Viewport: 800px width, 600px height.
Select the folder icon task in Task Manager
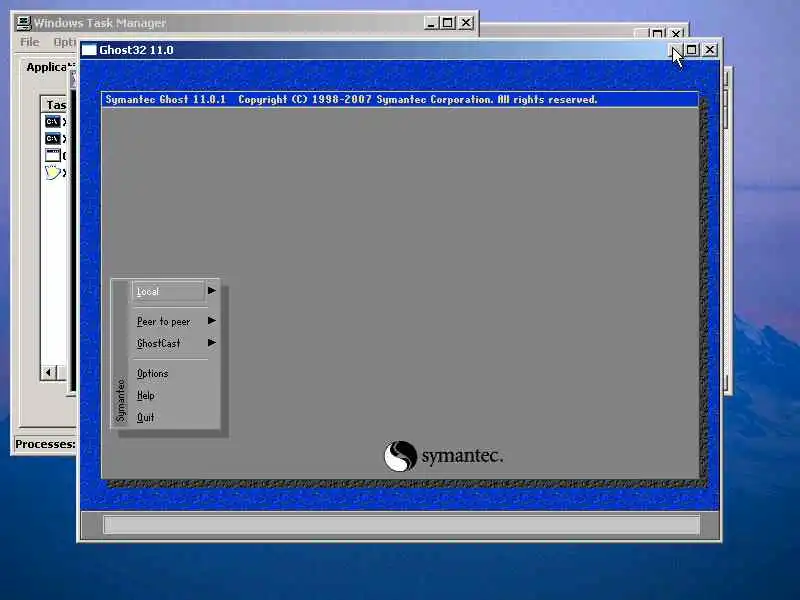pyautogui.click(x=53, y=172)
